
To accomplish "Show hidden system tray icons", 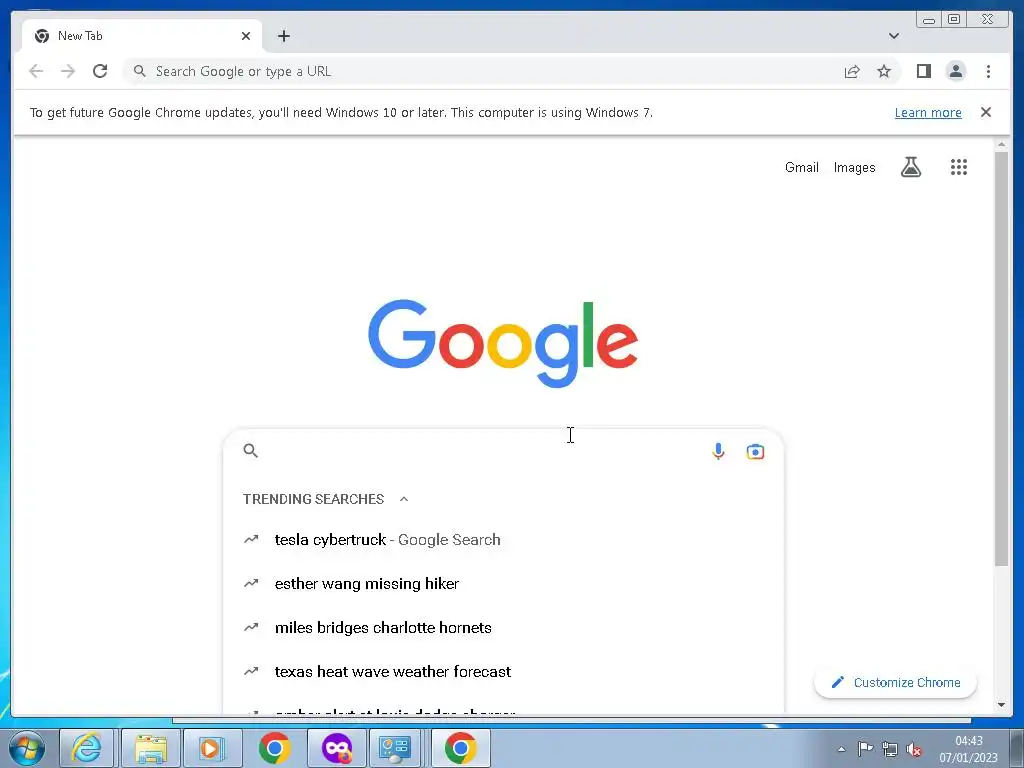I will click(842, 749).
